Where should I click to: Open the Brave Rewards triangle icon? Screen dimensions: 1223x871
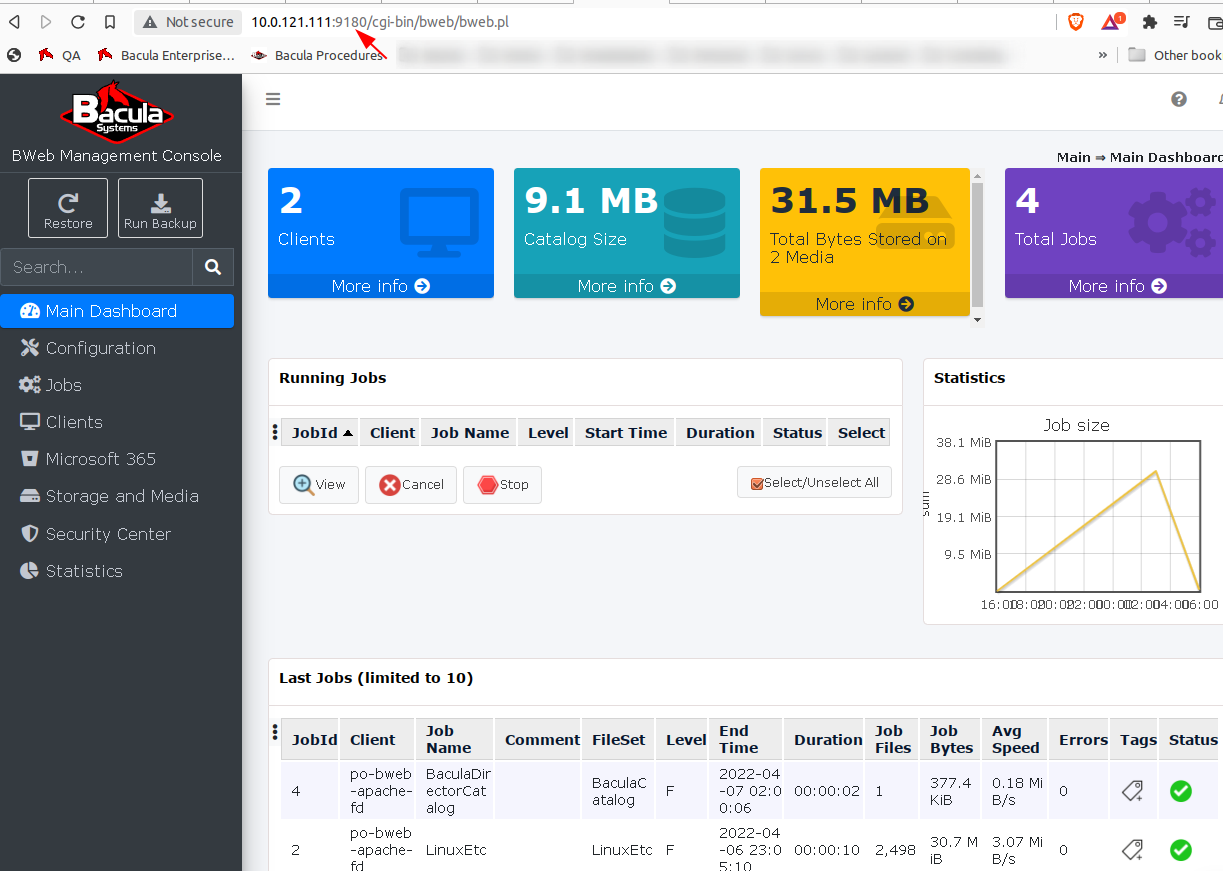pos(1112,22)
